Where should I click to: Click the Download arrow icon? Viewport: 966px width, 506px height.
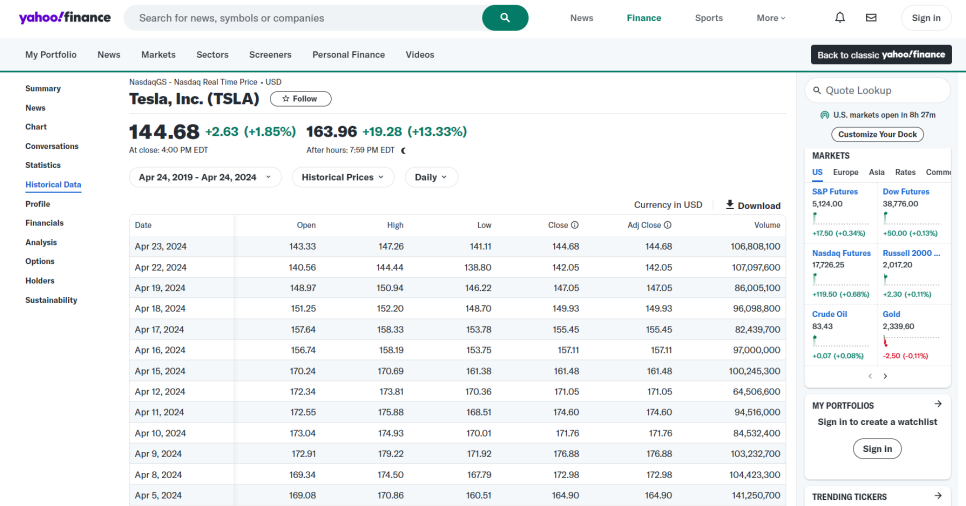tap(729, 205)
